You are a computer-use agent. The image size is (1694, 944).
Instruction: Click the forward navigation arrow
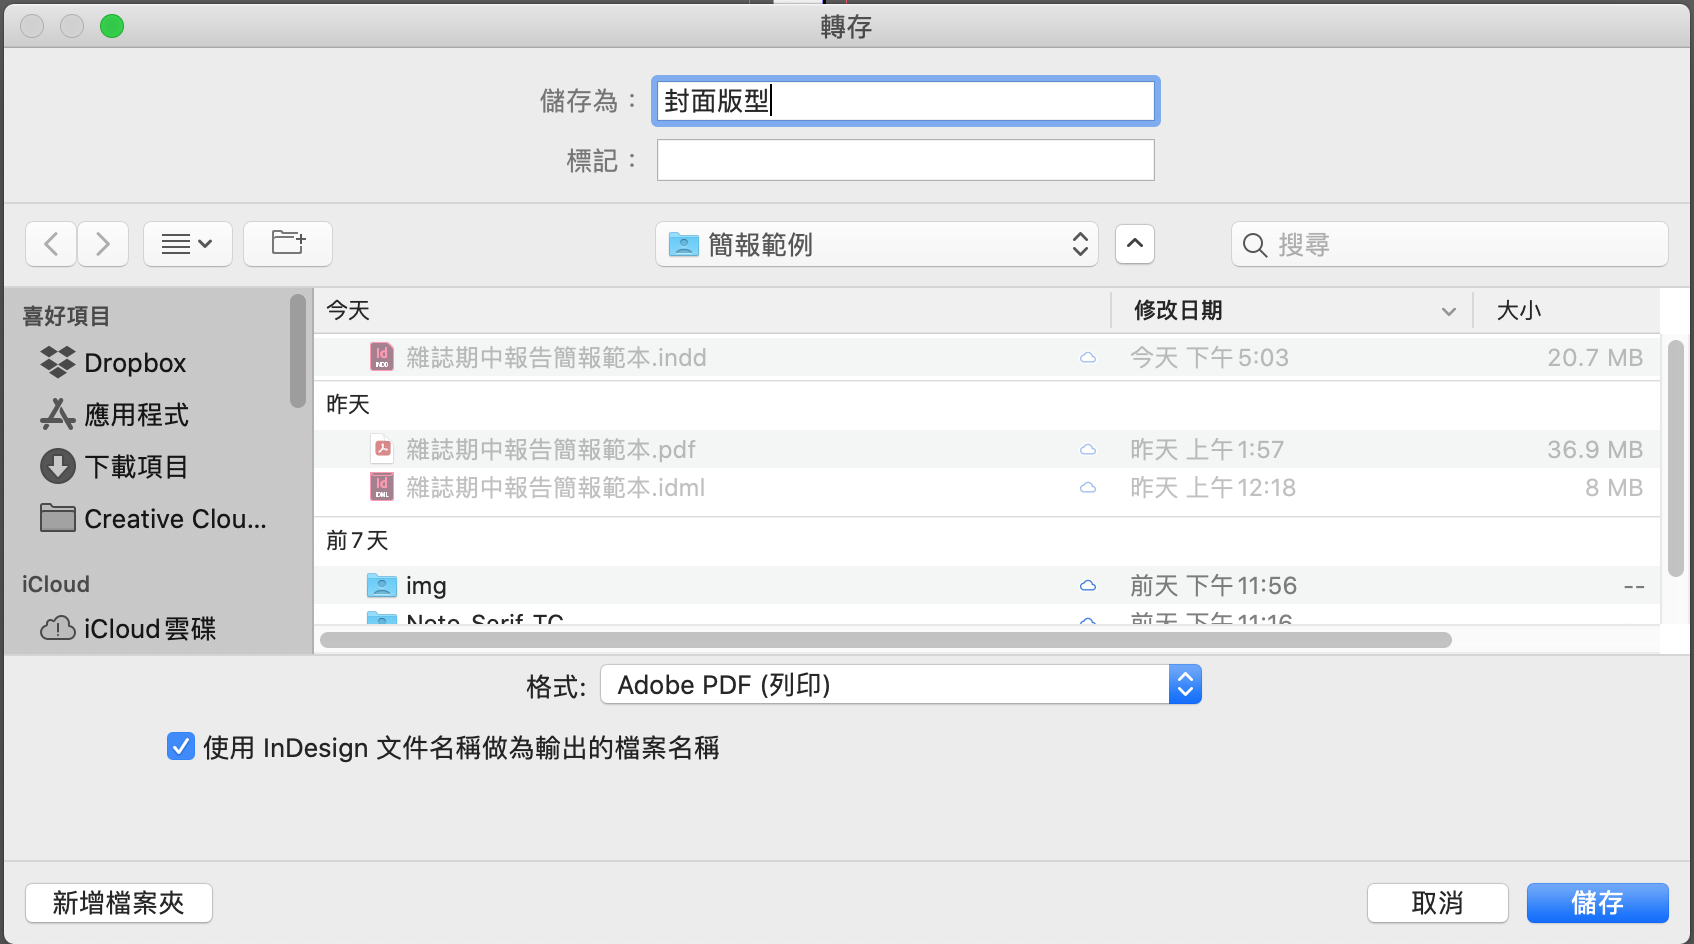coord(103,244)
